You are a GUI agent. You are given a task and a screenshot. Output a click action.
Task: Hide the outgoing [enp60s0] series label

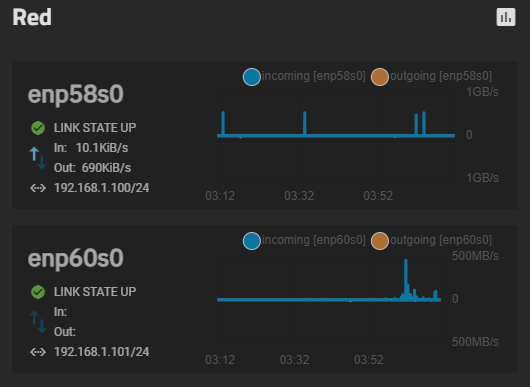pos(441,240)
